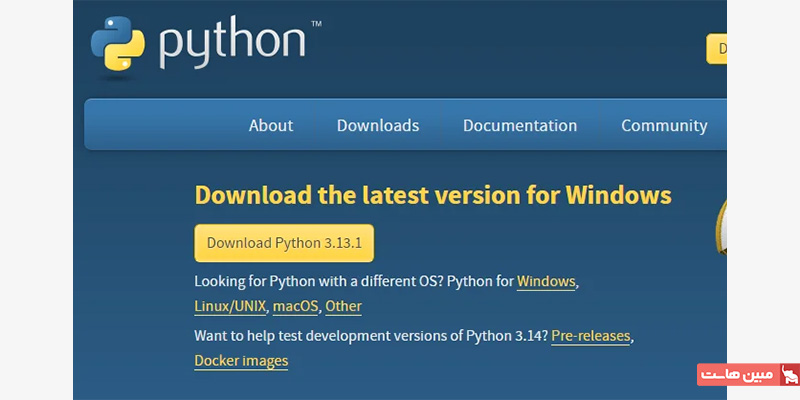Open the Downloads menu
Image resolution: width=800 pixels, height=400 pixels.
point(378,126)
